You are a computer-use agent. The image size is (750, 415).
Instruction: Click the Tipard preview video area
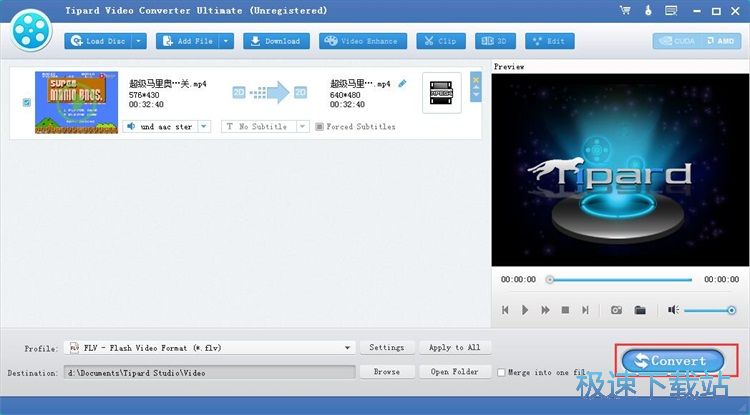point(620,170)
